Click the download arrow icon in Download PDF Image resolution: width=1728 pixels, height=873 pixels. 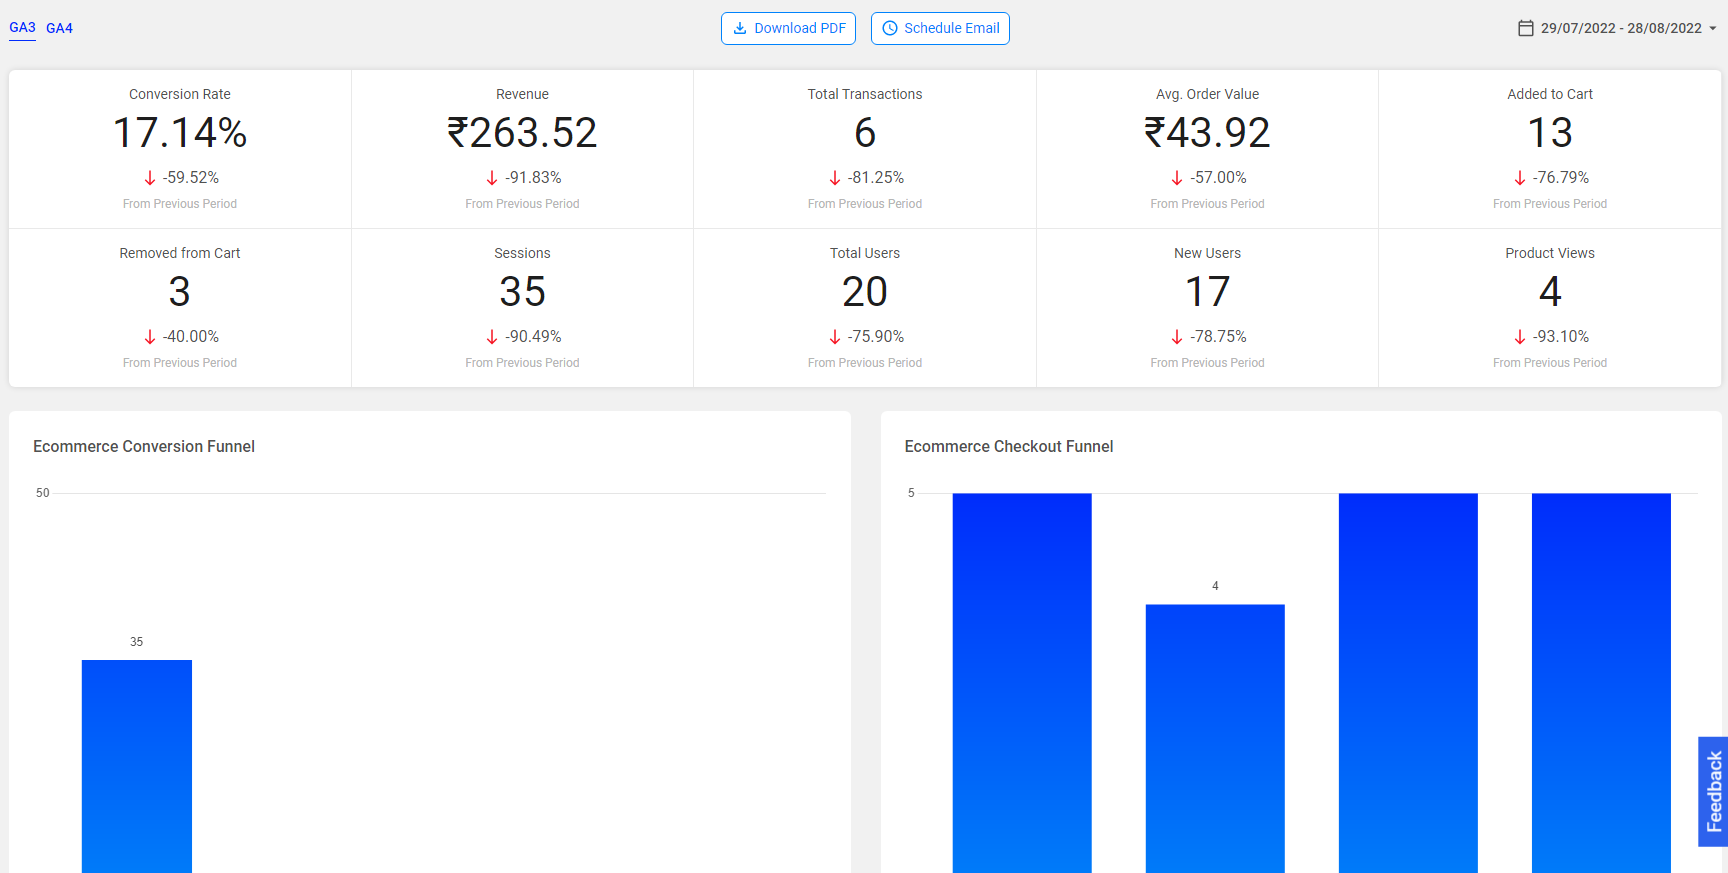(740, 28)
